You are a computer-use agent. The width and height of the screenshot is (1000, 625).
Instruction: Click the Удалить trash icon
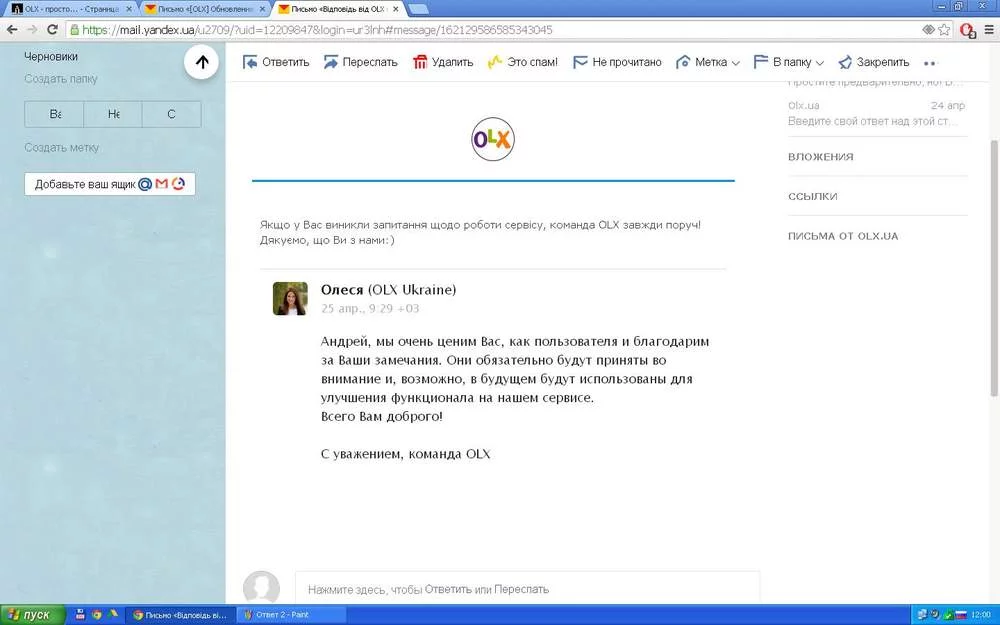[421, 62]
